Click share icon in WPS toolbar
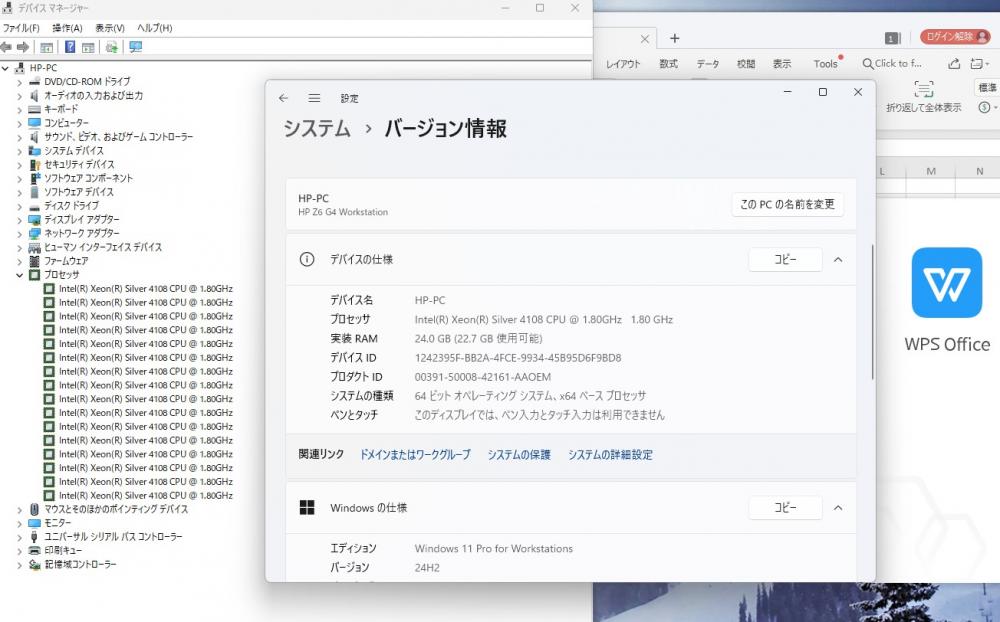1000x622 pixels. click(x=954, y=64)
